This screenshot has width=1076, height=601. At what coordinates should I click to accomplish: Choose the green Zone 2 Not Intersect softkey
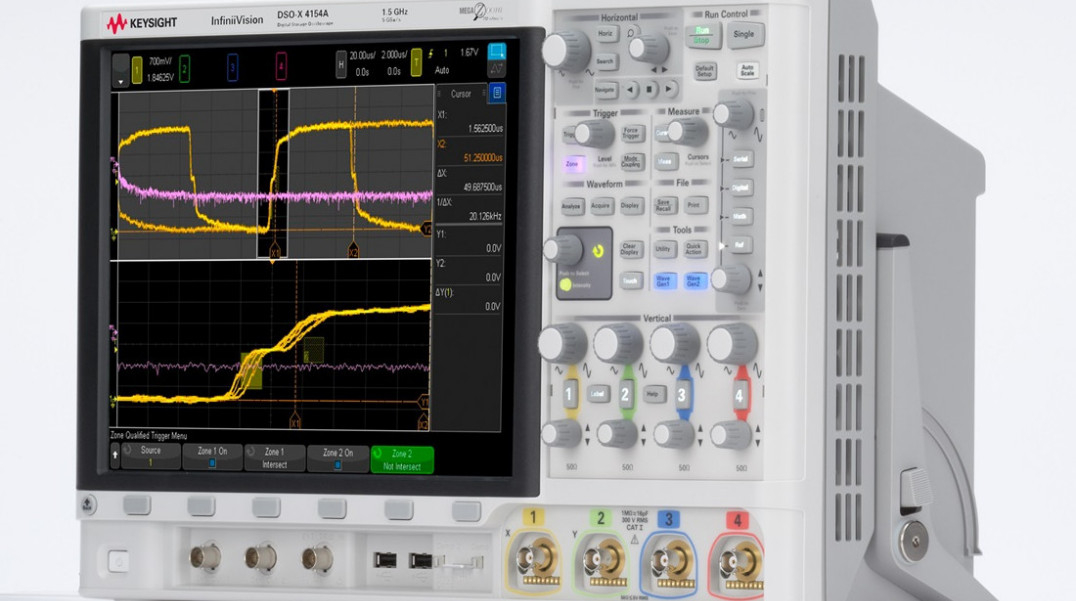[402, 460]
